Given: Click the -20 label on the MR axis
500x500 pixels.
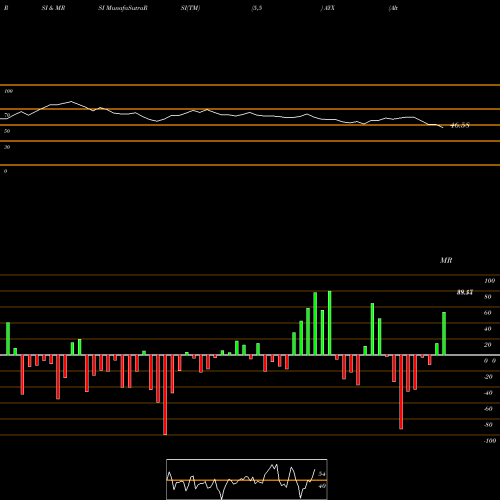Looking at the screenshot, I should point(488,377).
